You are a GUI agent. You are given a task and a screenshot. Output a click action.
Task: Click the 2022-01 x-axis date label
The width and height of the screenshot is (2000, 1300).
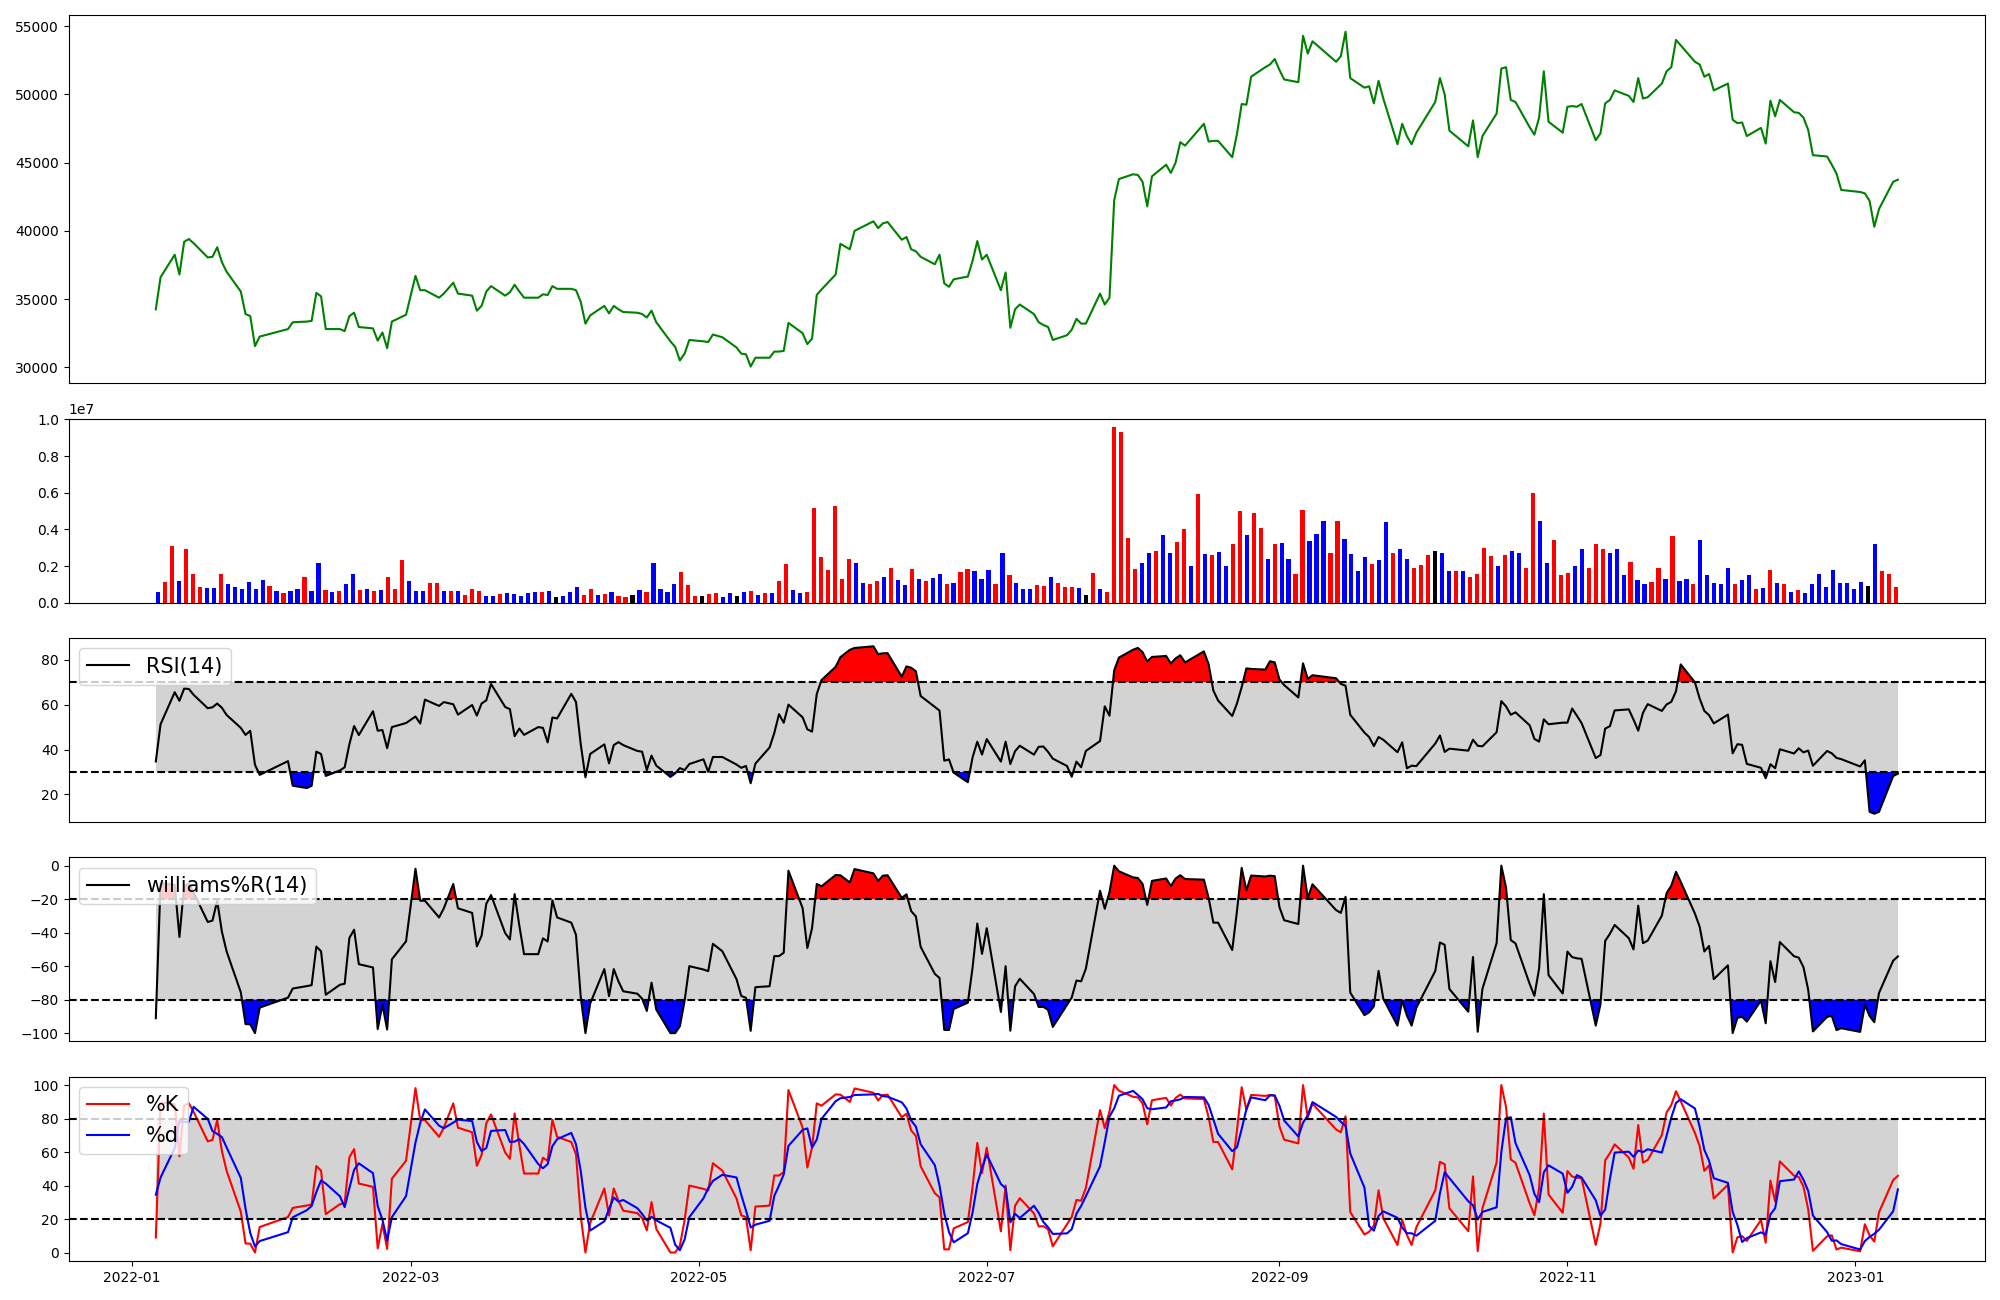click(132, 1277)
